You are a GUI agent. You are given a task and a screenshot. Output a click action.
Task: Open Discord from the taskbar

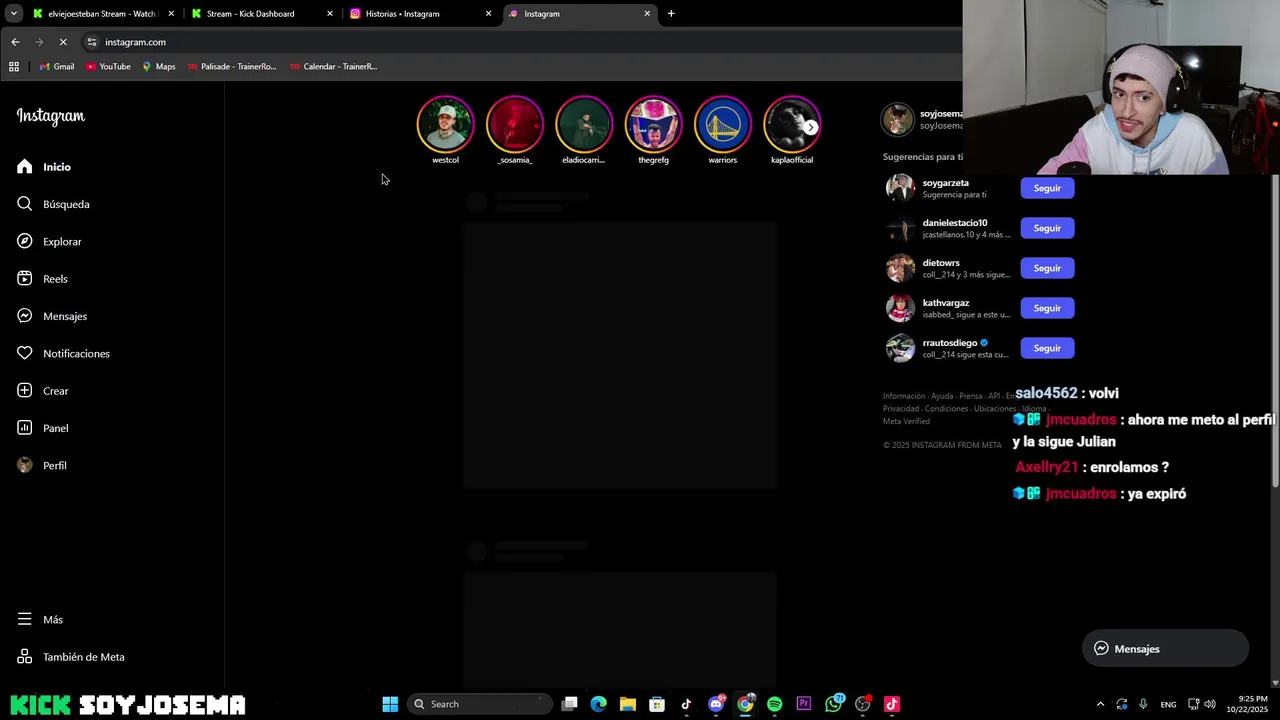(716, 704)
